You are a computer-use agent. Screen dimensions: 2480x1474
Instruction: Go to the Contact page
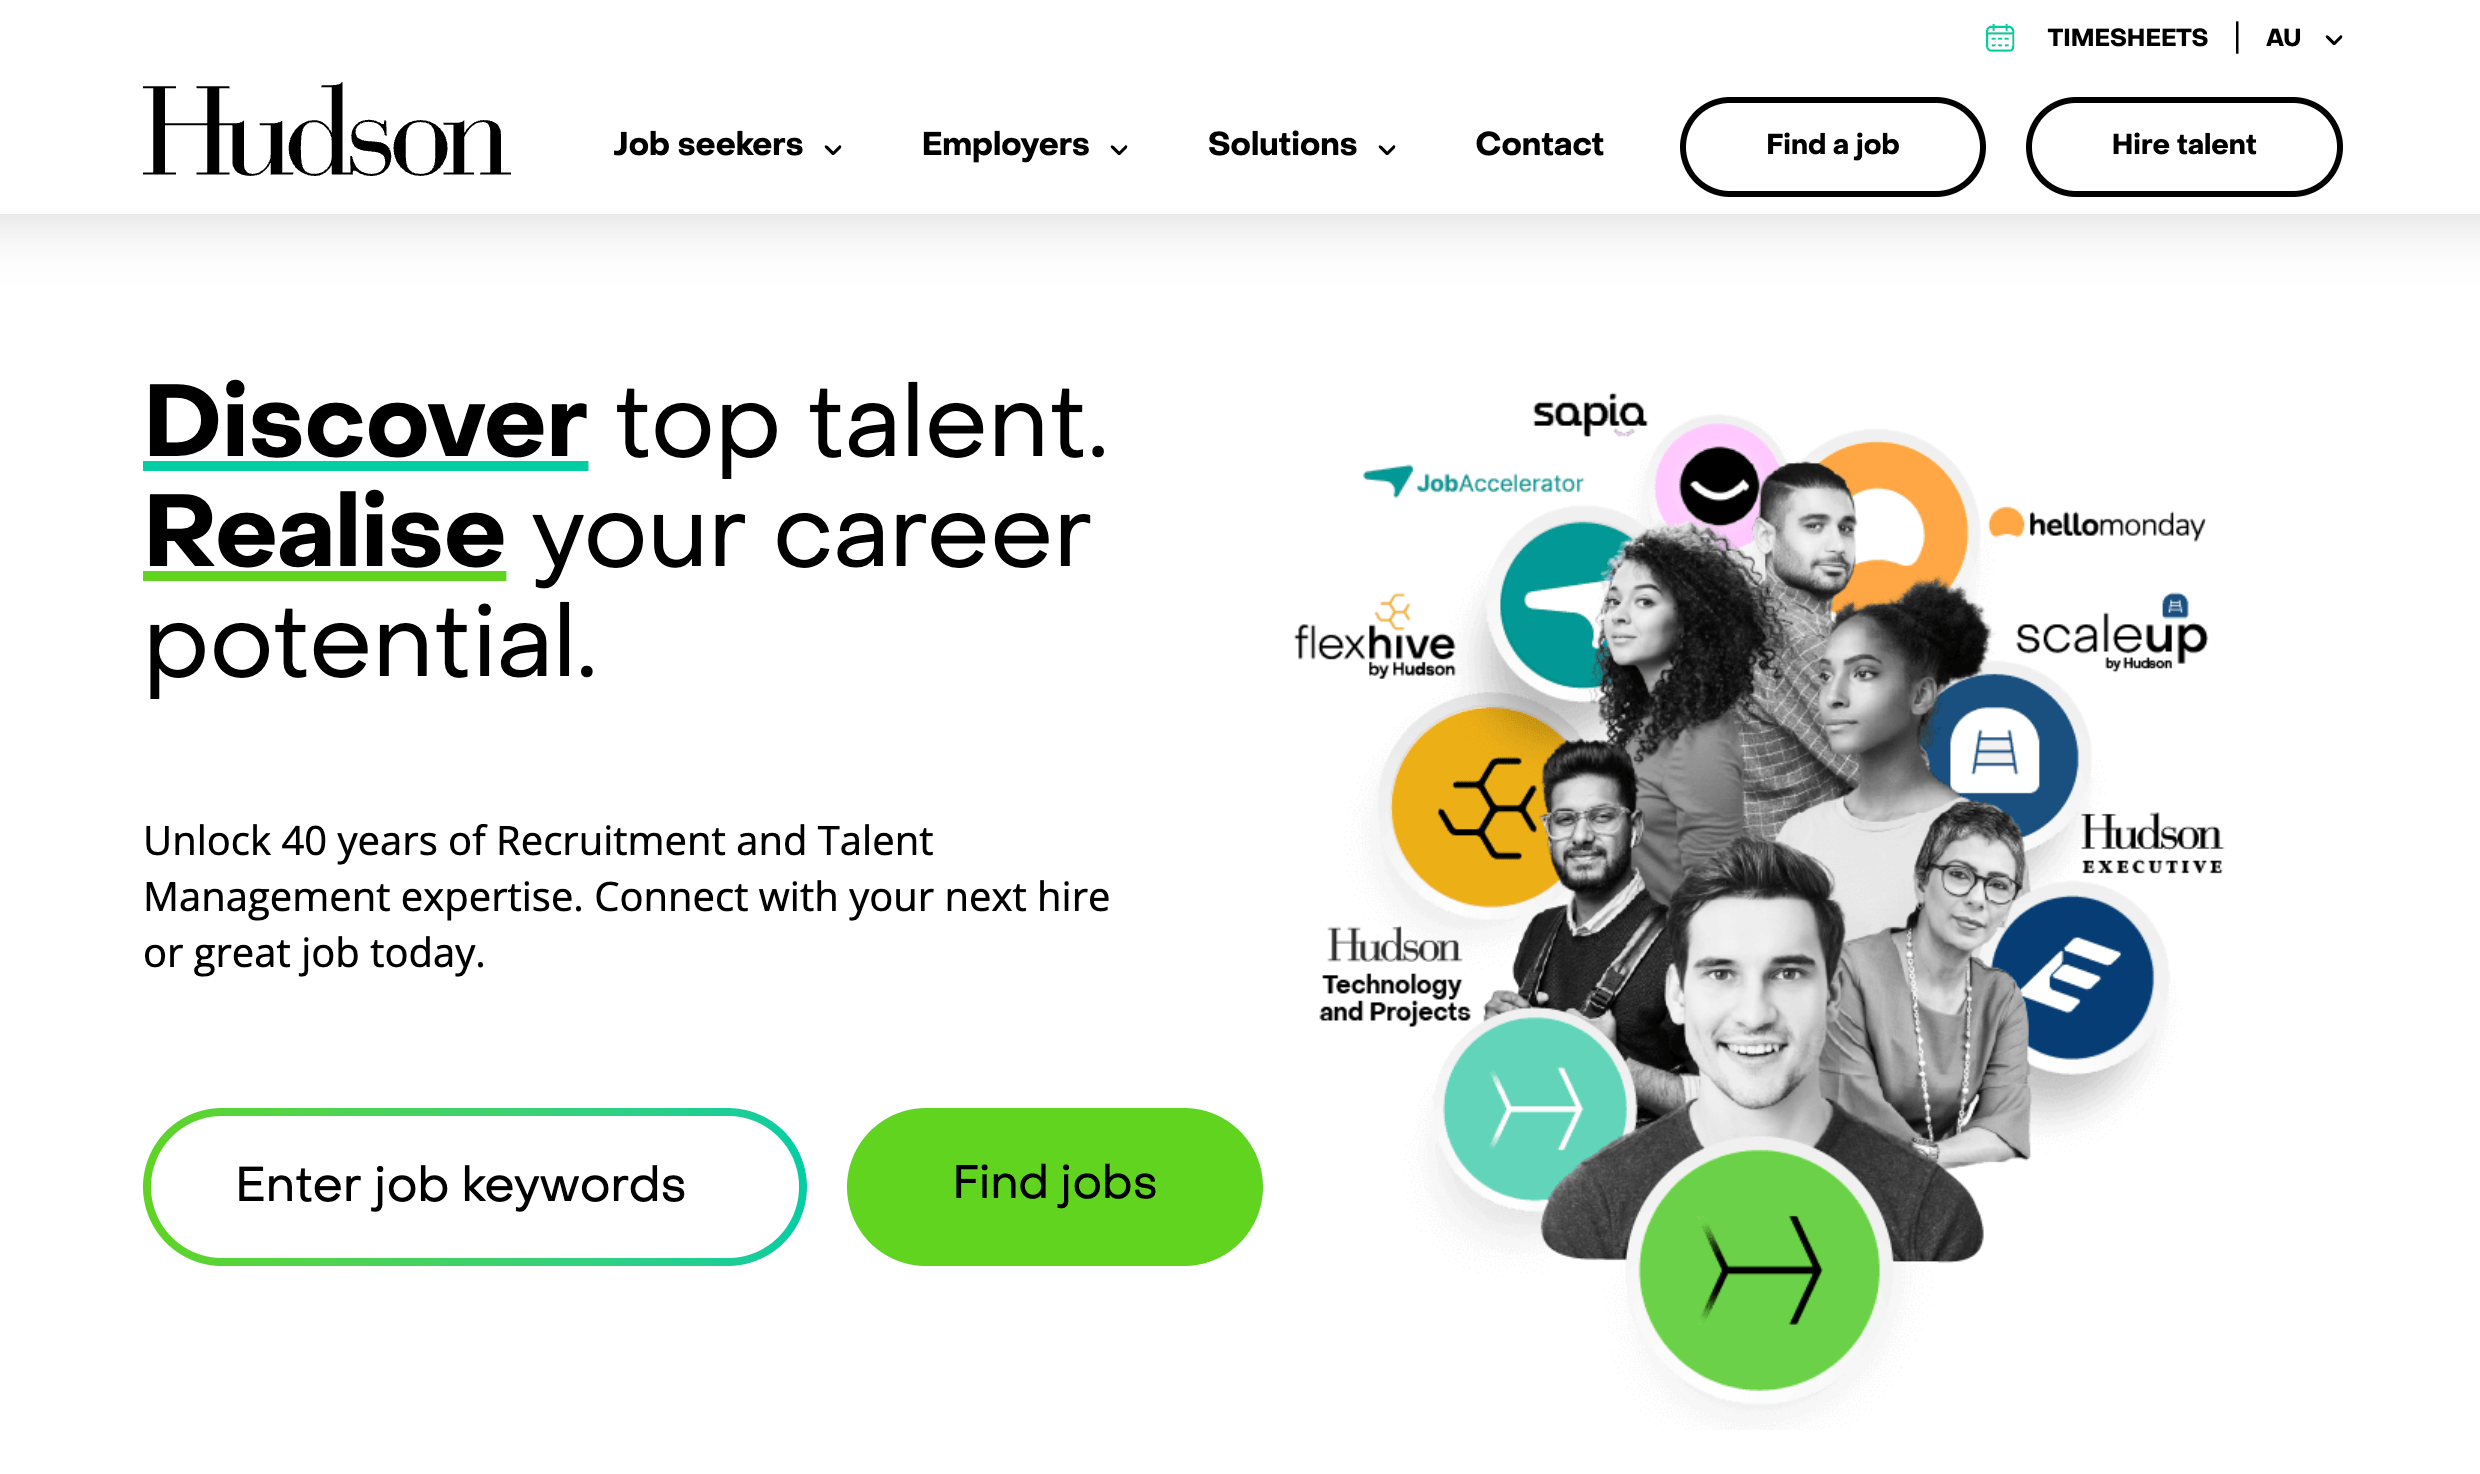pos(1539,145)
